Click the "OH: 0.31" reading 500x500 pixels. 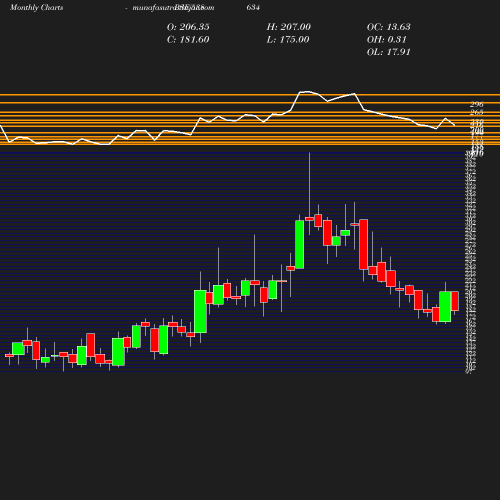tap(387, 40)
